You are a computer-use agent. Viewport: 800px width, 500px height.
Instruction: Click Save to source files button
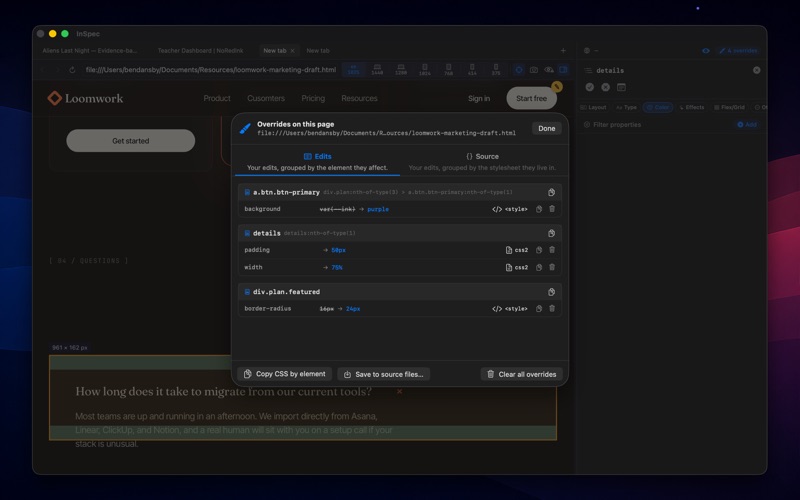click(x=384, y=374)
